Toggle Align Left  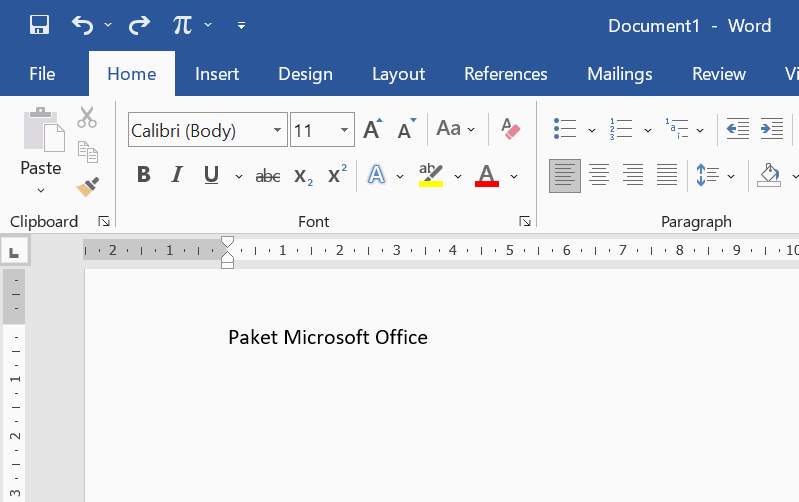click(565, 176)
